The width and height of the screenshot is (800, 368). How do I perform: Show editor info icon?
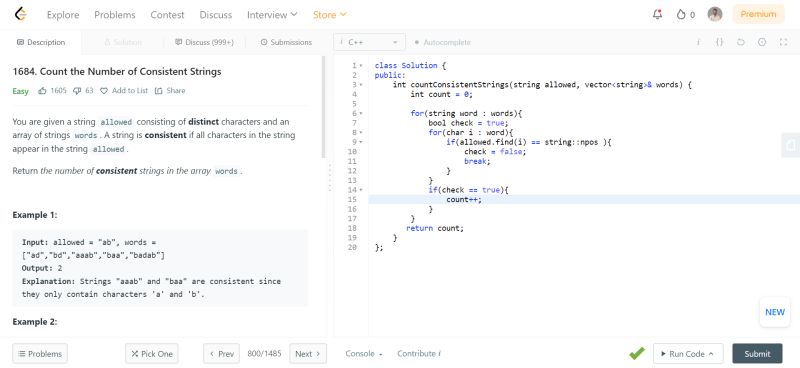click(x=698, y=42)
